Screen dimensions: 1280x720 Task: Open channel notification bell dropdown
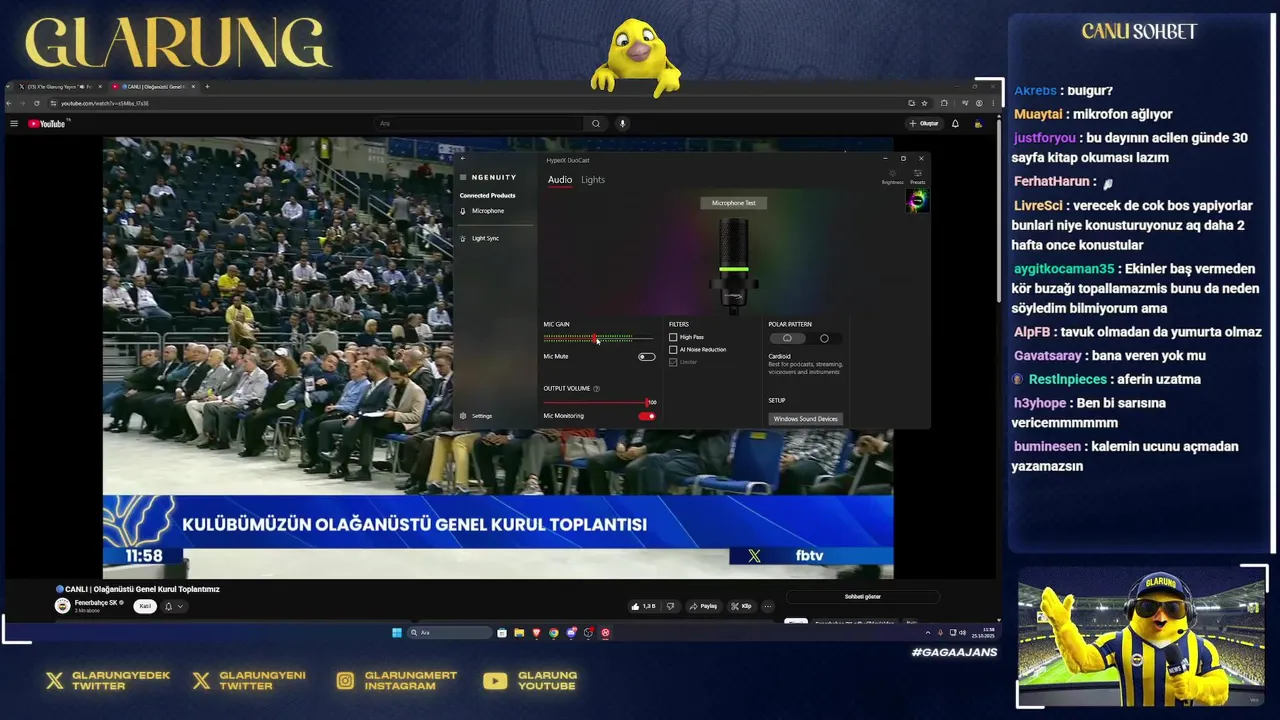pyautogui.click(x=173, y=606)
